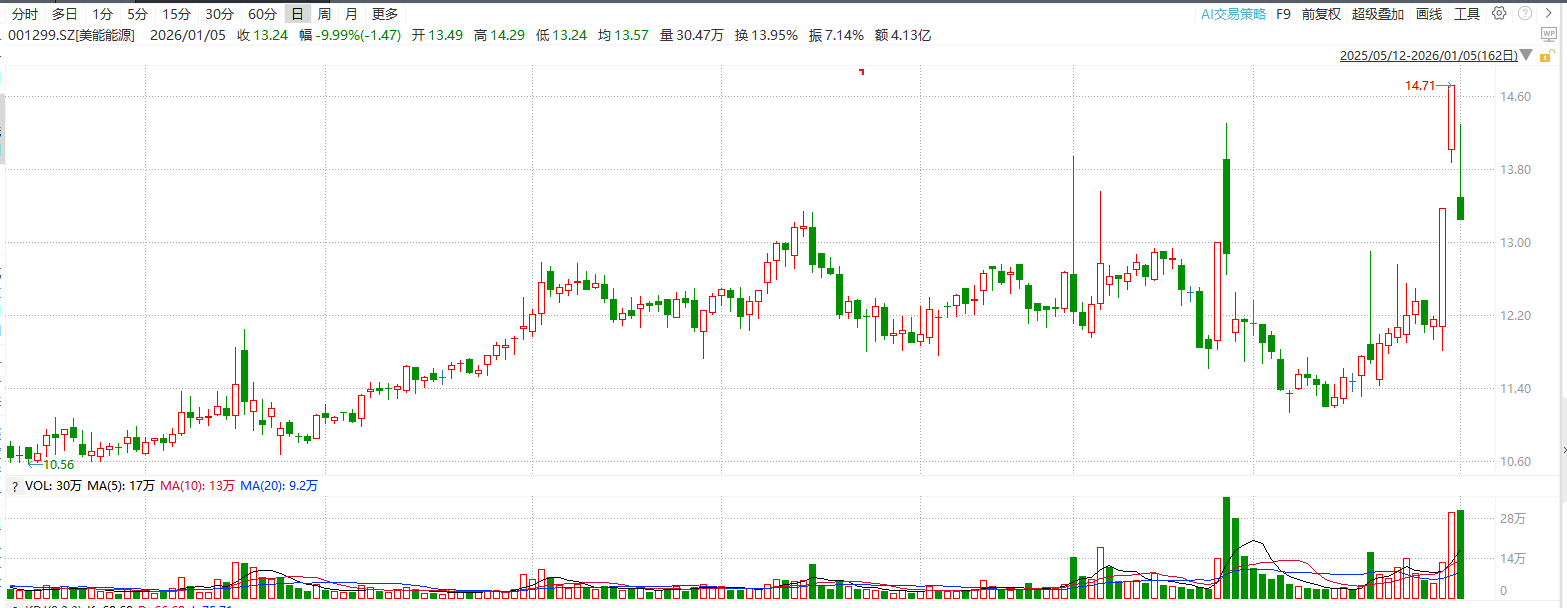Select the 月 monthly period tab
The image size is (1567, 608).
(x=351, y=14)
